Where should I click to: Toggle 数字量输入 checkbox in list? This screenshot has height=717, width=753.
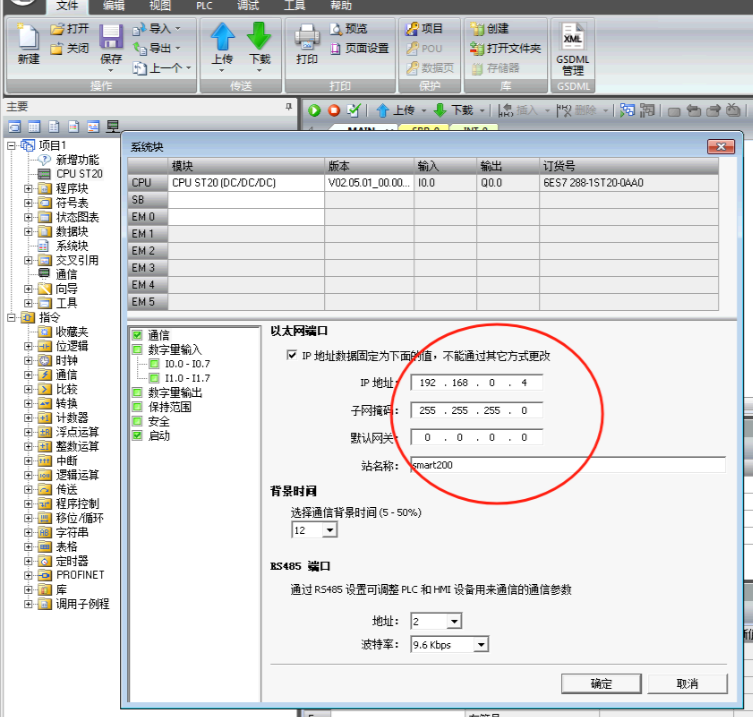138,349
